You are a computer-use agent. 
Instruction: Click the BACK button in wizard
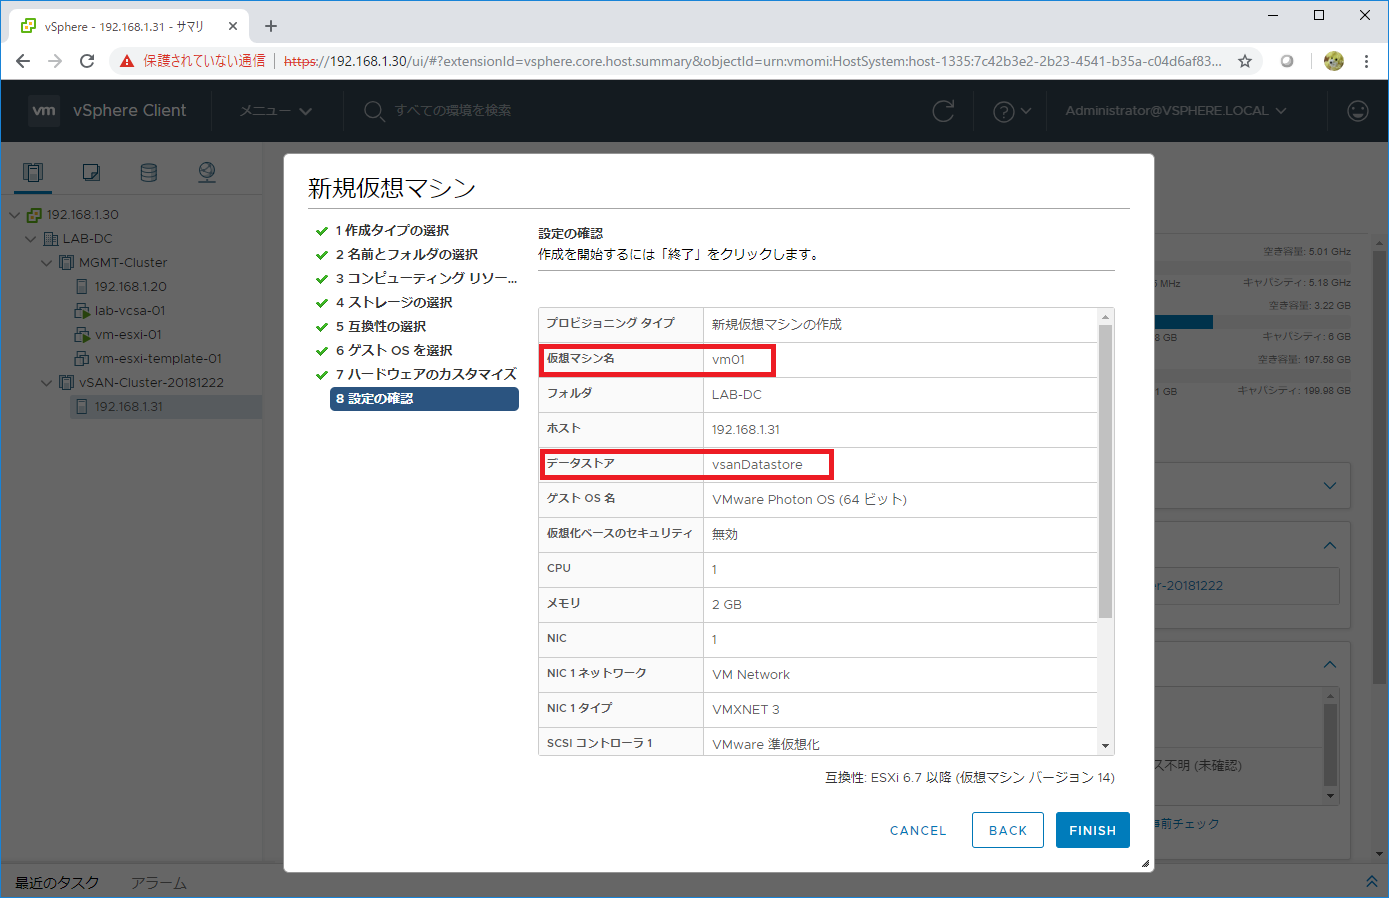point(1007,830)
